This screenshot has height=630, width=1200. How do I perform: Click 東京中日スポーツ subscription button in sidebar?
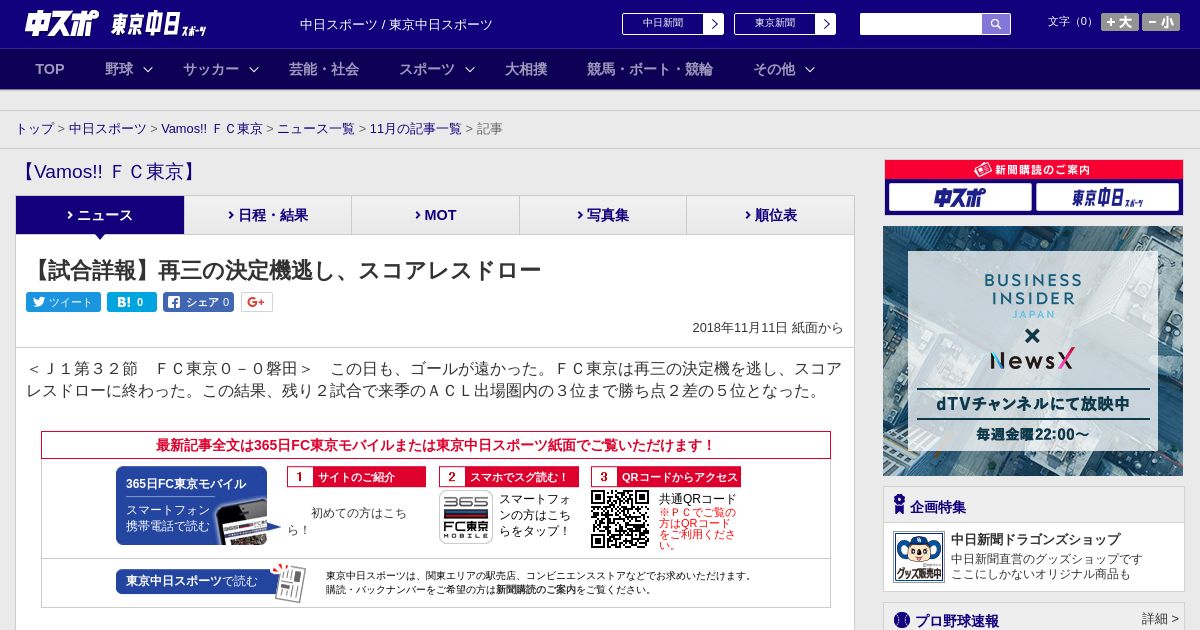click(x=1107, y=198)
